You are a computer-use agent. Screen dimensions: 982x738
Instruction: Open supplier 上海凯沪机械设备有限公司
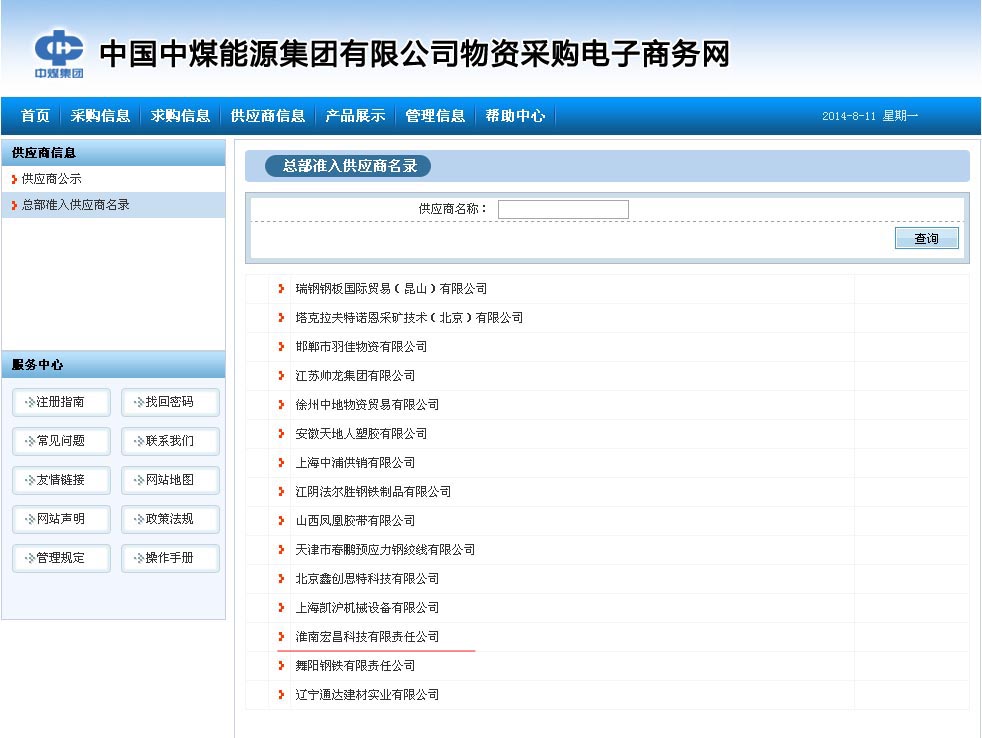tap(367, 608)
